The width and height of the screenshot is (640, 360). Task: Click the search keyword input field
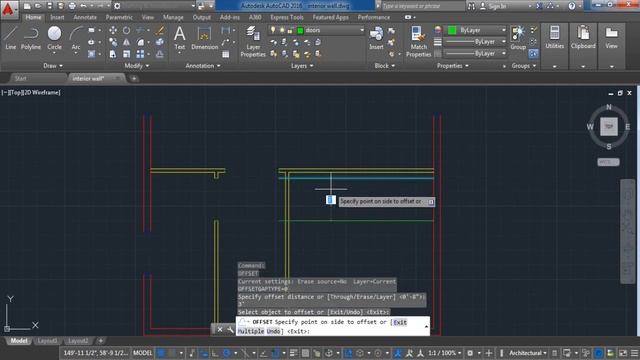tap(422, 6)
